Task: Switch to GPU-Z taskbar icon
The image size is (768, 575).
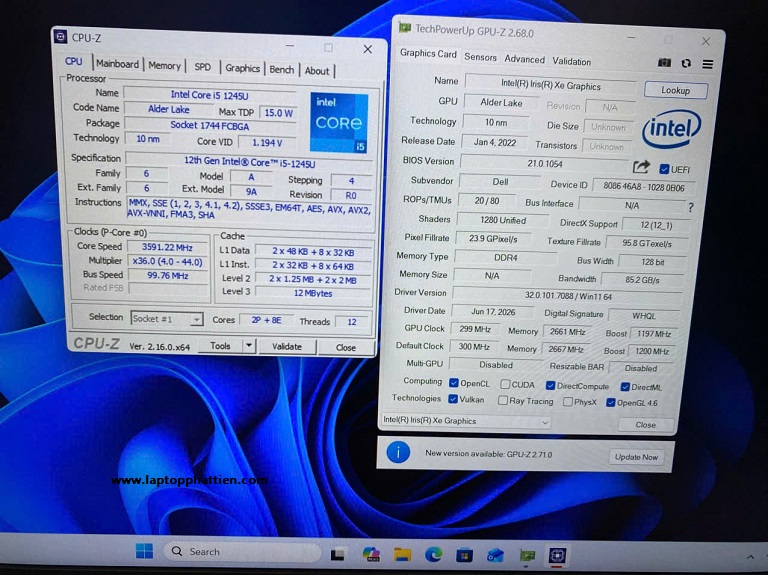Action: (x=527, y=555)
